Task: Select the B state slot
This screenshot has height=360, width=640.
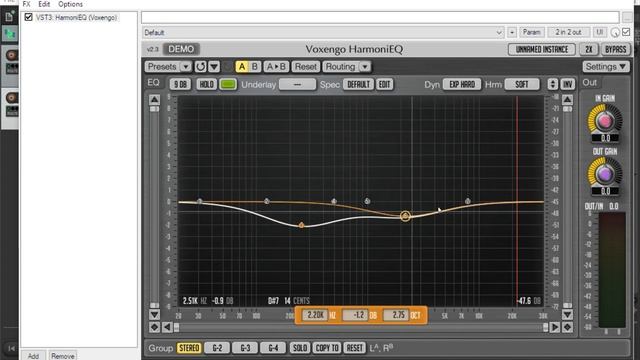Action: (x=255, y=67)
